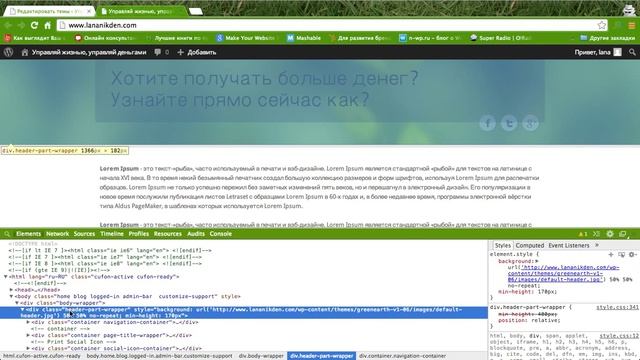
Task: Open the Make Your Website bookmark
Action: (245, 38)
